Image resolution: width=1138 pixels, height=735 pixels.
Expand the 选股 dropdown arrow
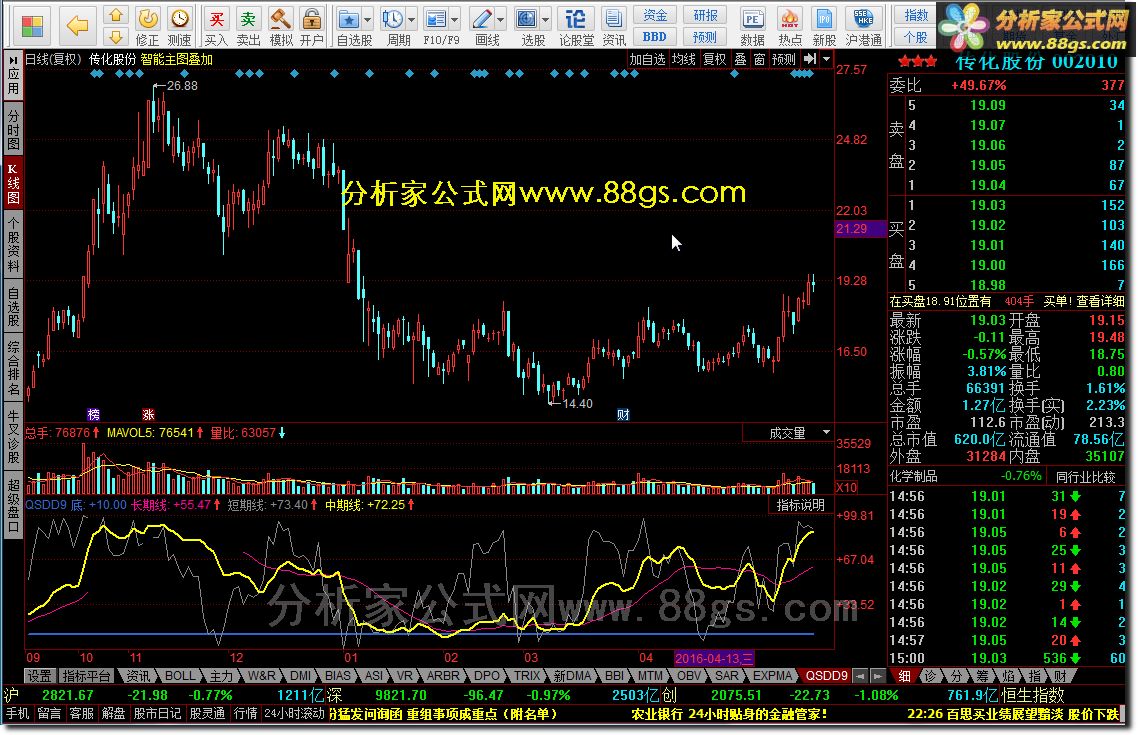coord(546,20)
